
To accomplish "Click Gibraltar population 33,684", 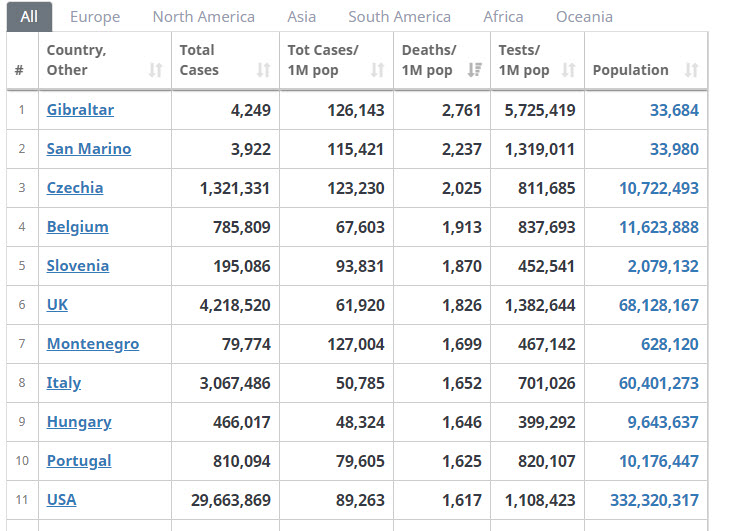I will tap(674, 110).
